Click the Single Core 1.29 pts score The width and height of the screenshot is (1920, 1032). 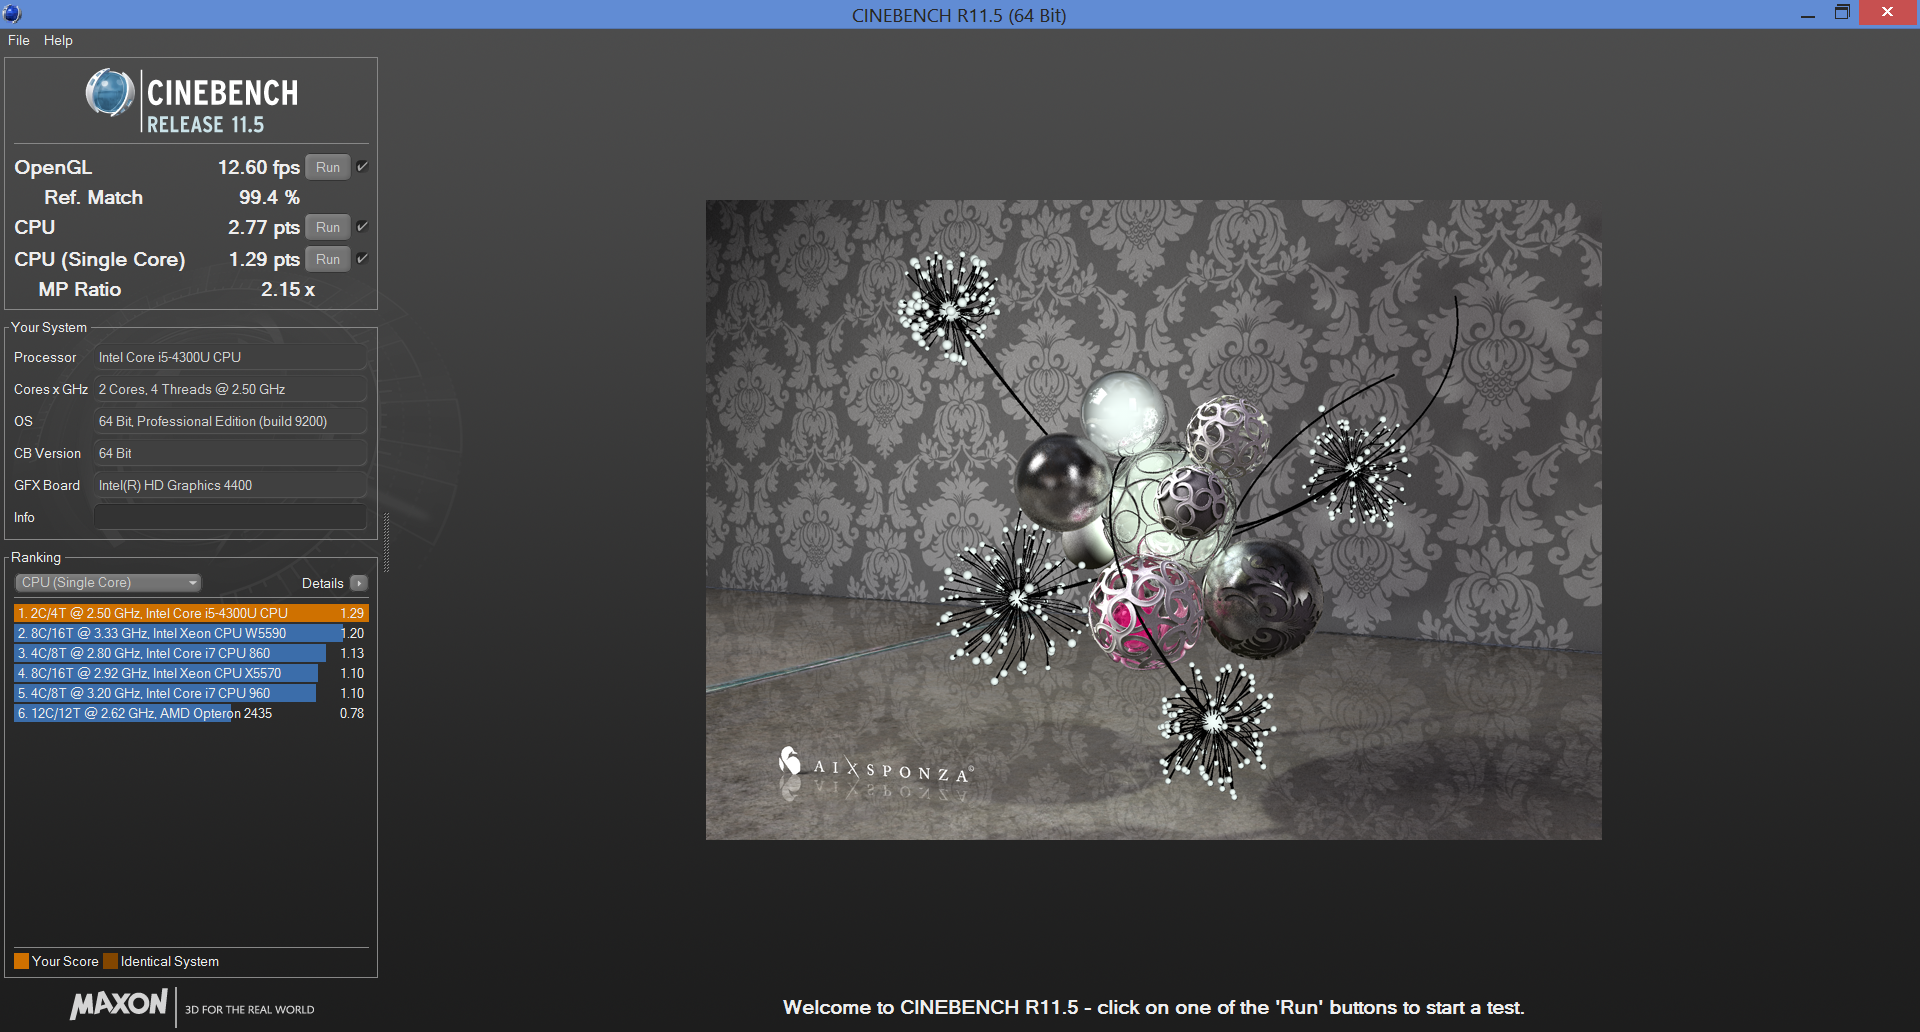(264, 259)
